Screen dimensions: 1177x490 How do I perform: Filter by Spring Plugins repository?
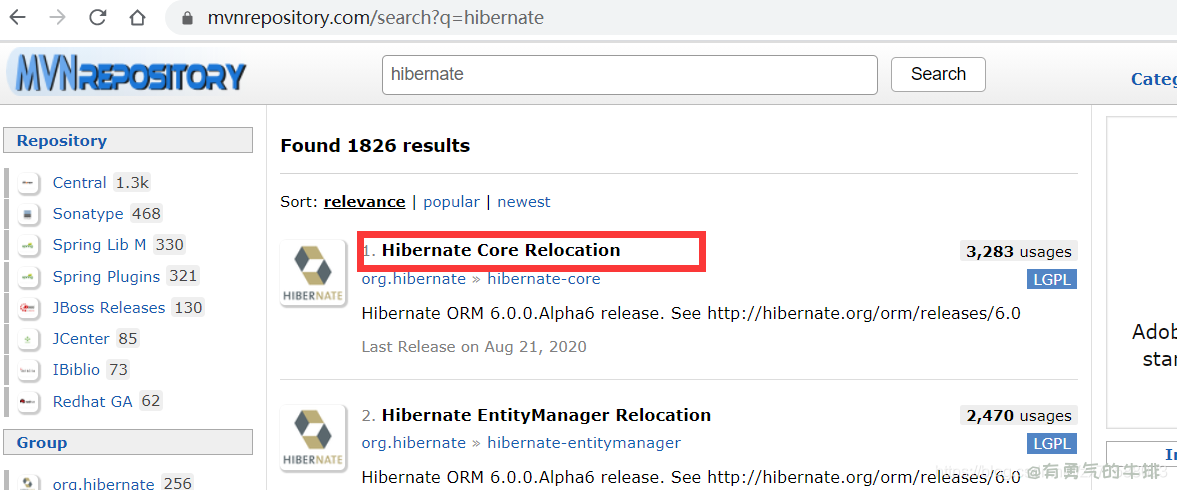pyautogui.click(x=106, y=277)
